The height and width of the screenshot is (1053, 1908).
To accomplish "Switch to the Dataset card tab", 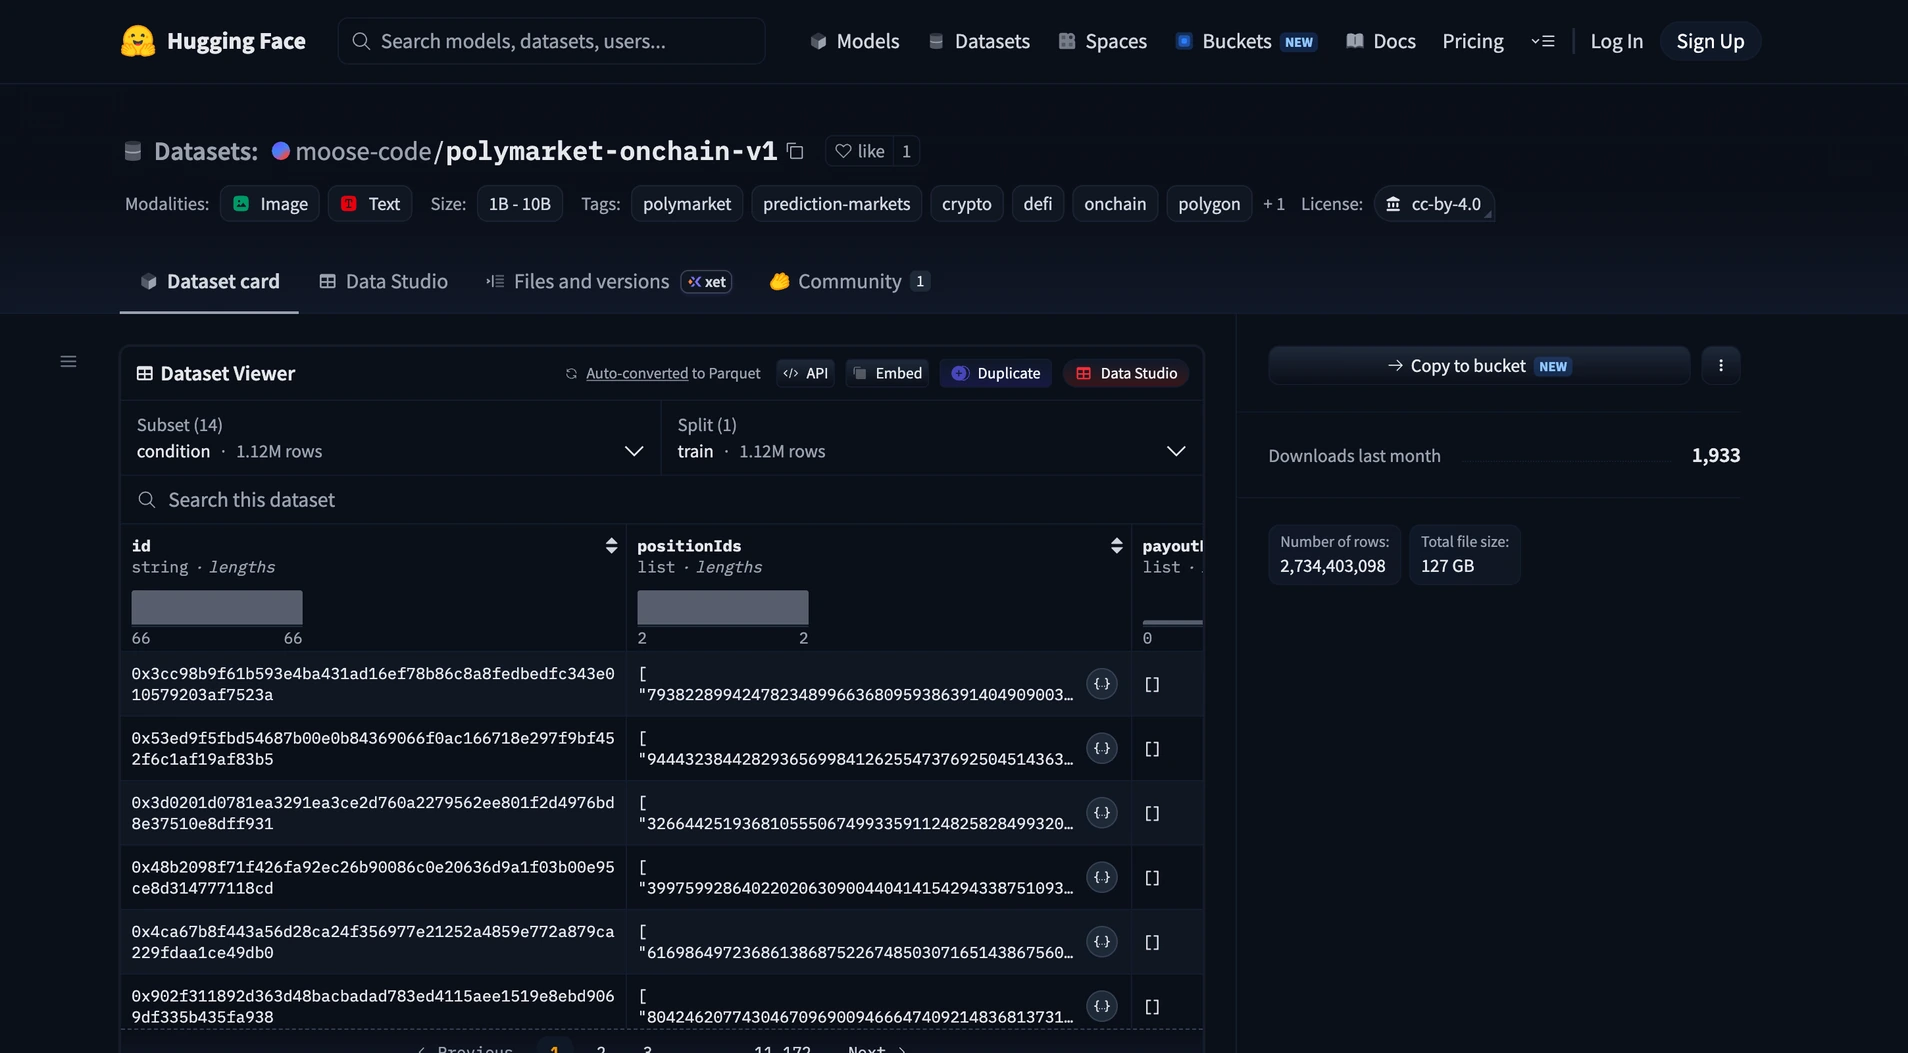I will click(x=209, y=282).
